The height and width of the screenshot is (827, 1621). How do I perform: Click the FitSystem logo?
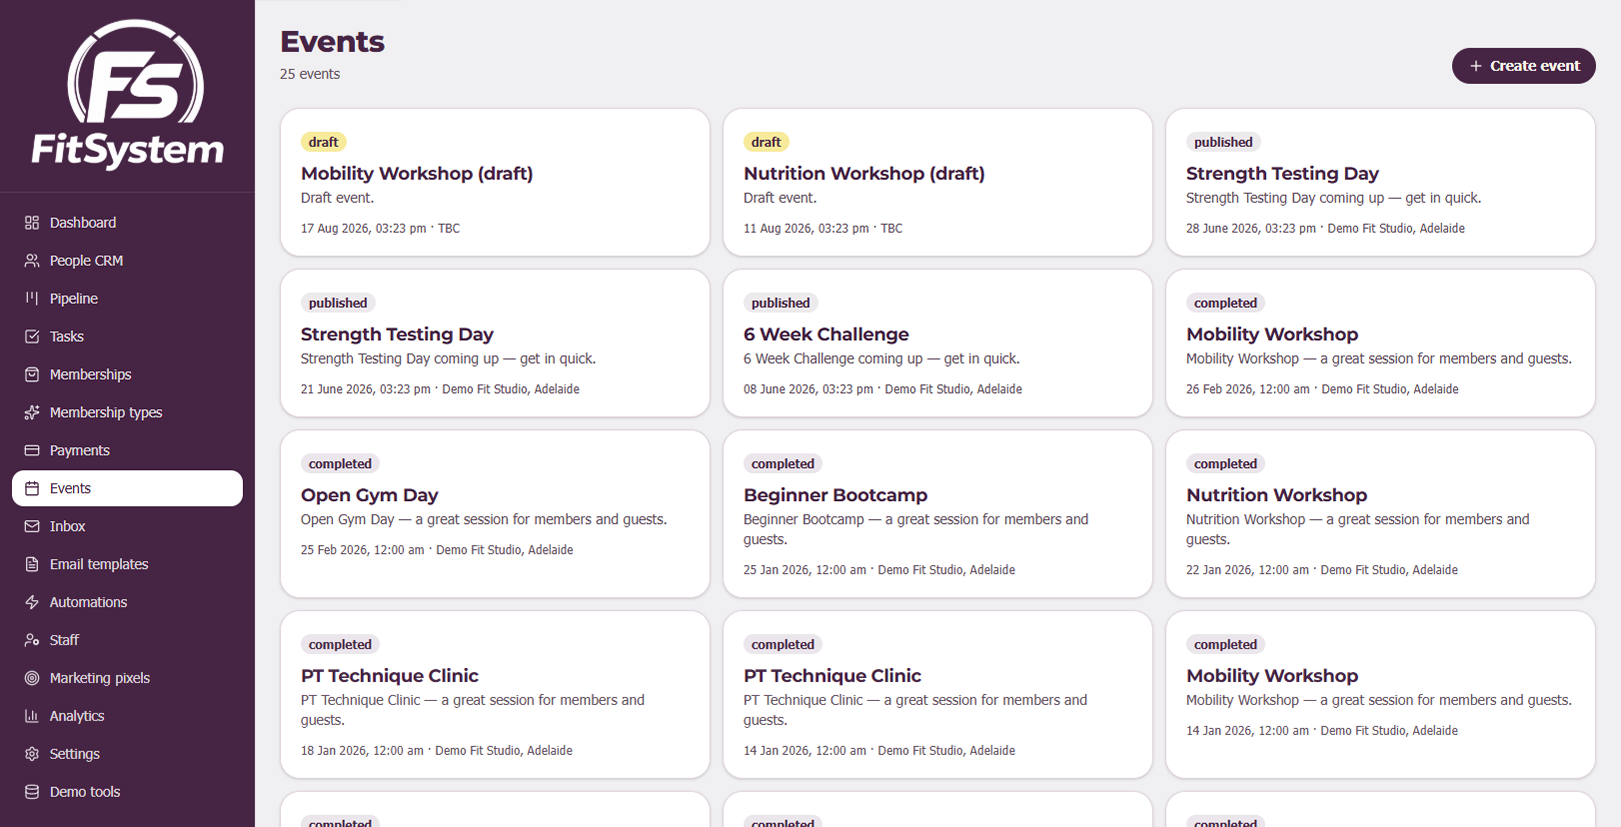(128, 95)
